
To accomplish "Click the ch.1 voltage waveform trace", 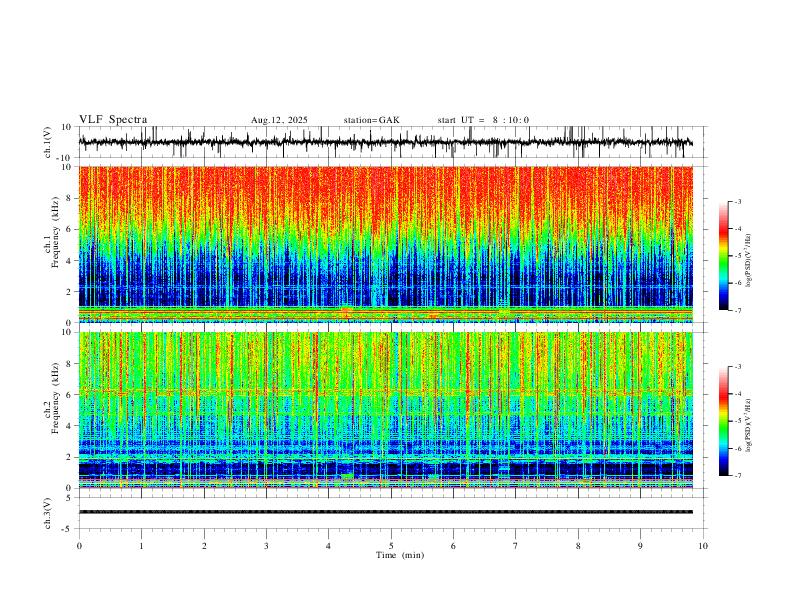I will tap(385, 142).
